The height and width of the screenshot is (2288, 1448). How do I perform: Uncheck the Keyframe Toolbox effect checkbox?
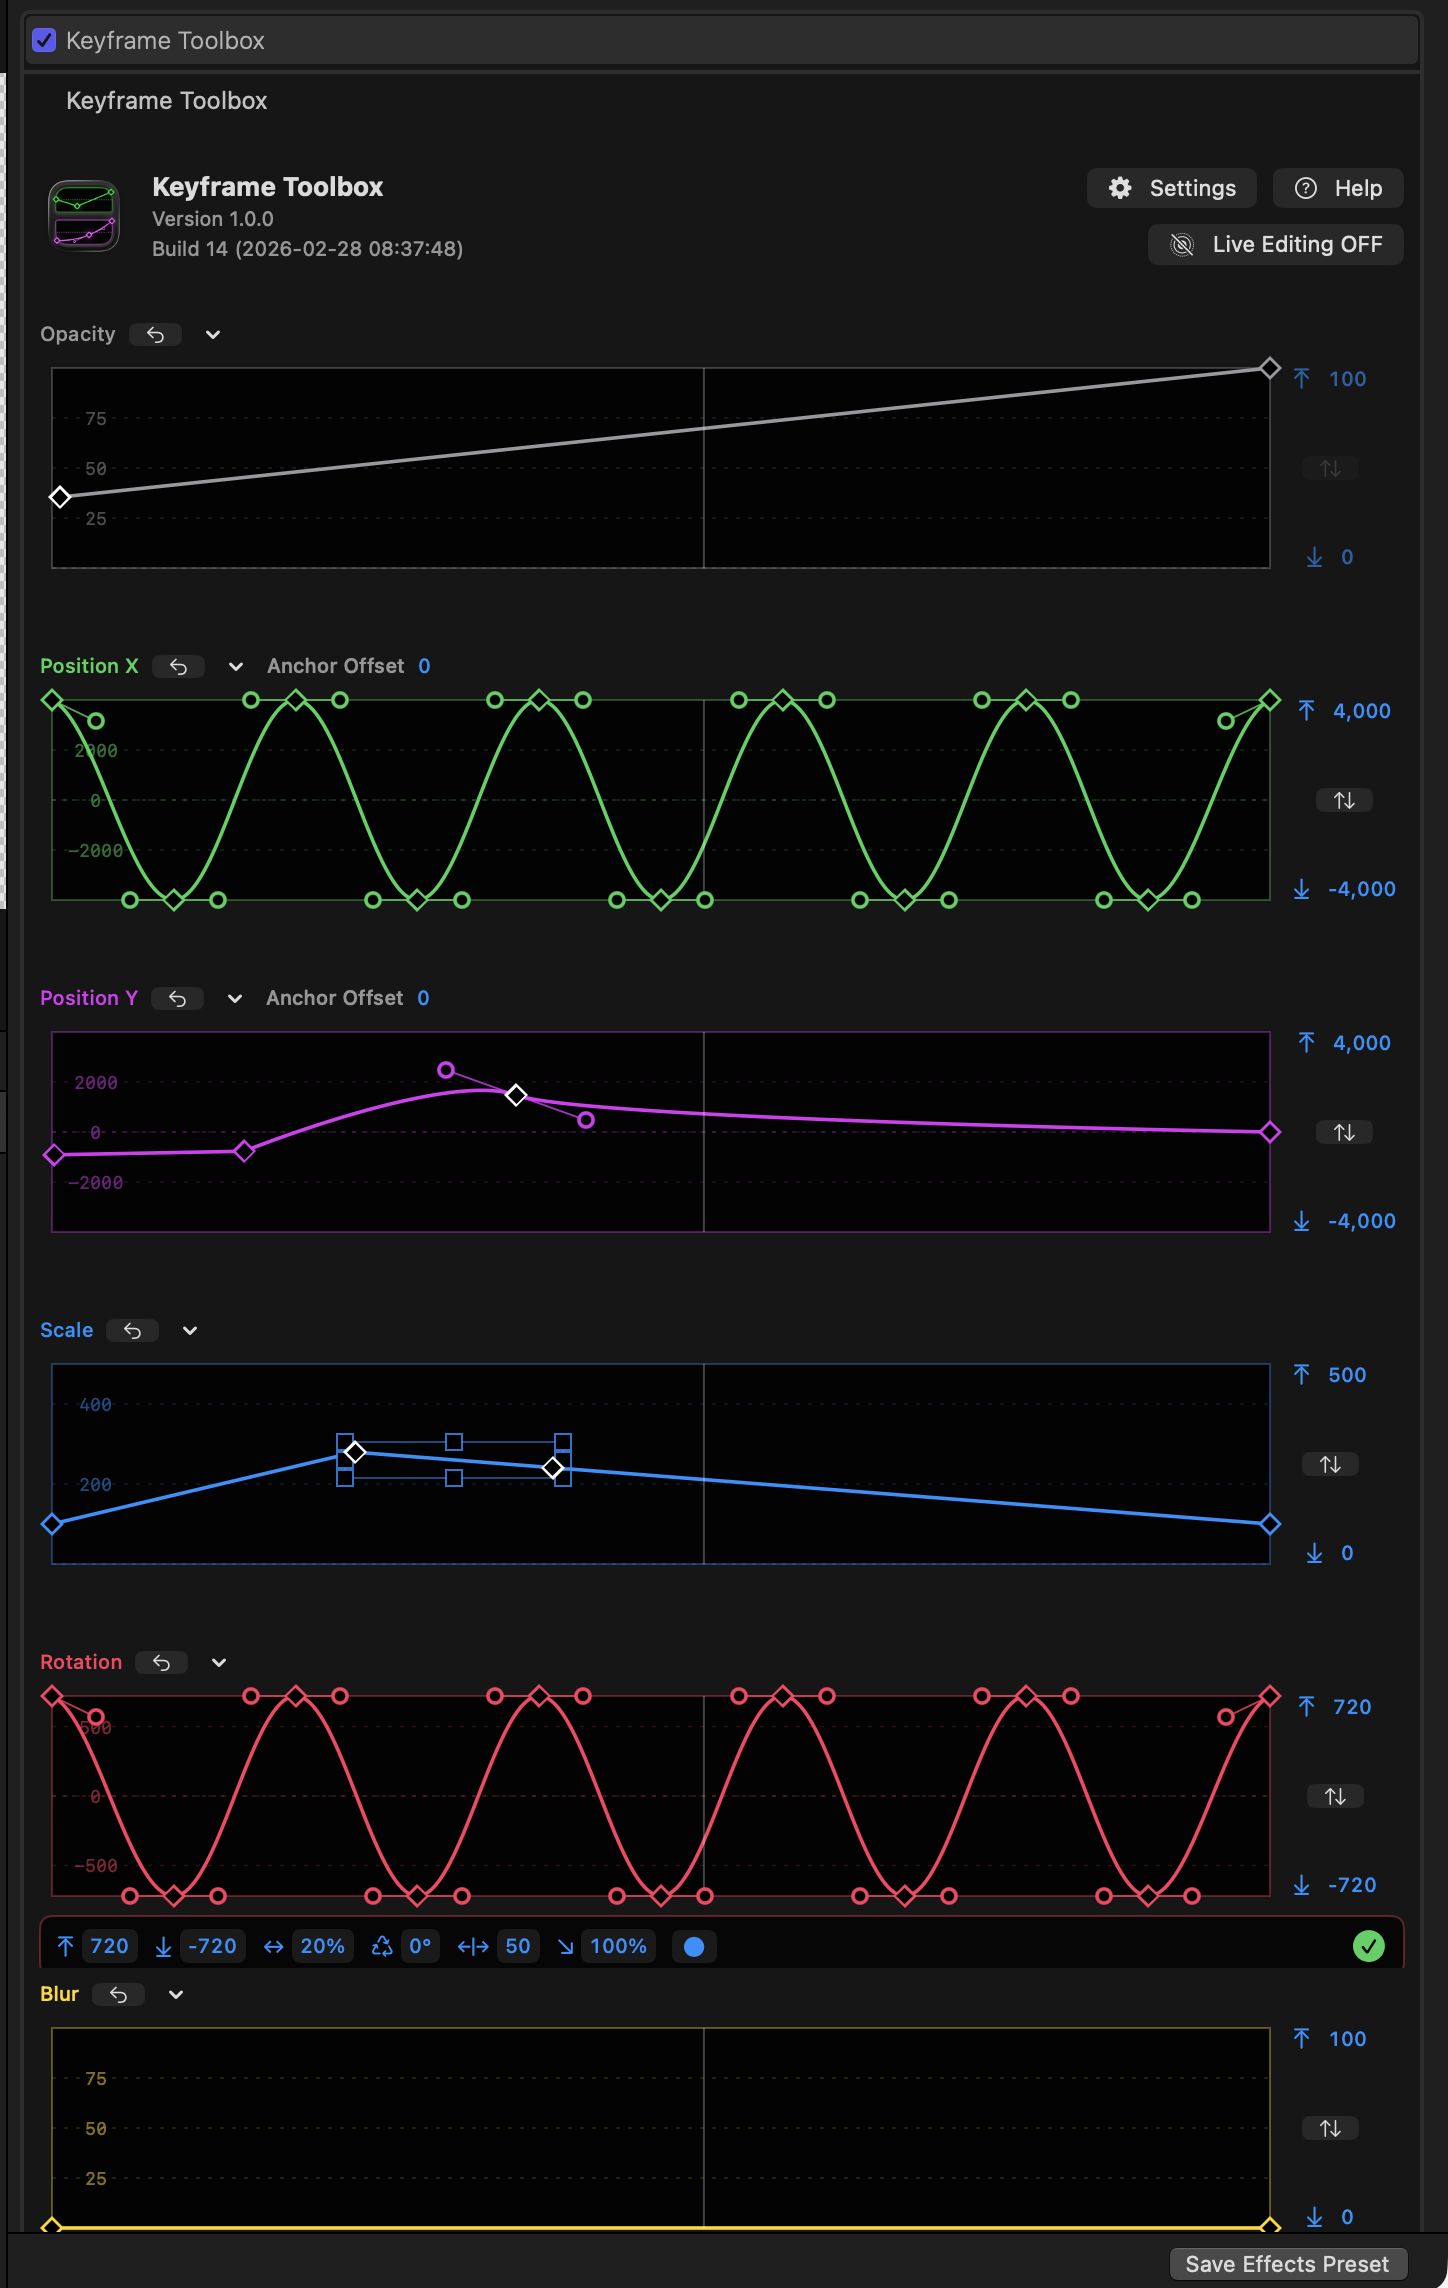pyautogui.click(x=44, y=40)
